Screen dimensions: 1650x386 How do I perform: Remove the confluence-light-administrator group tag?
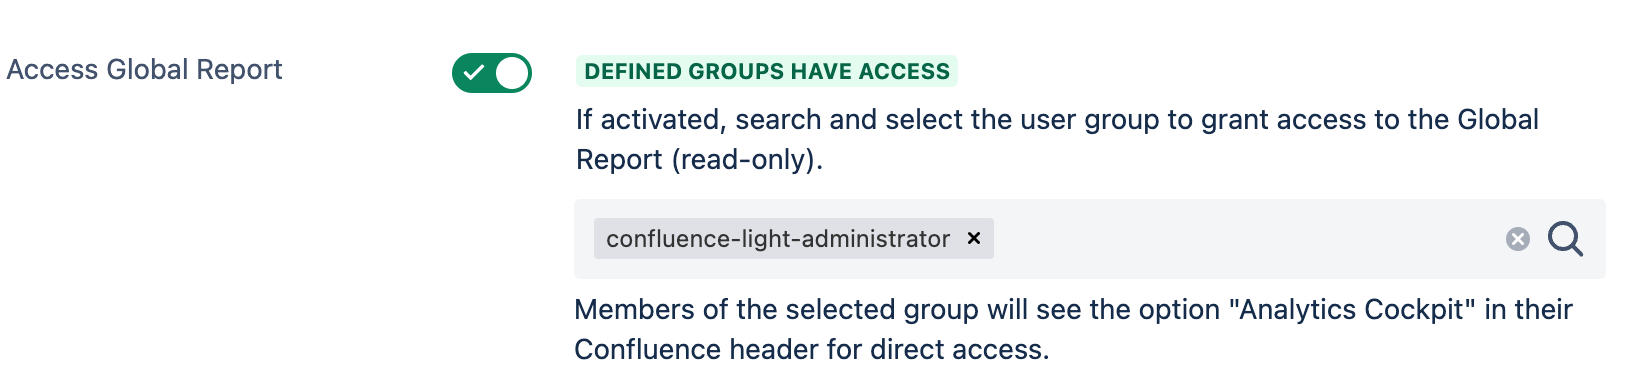tap(974, 238)
